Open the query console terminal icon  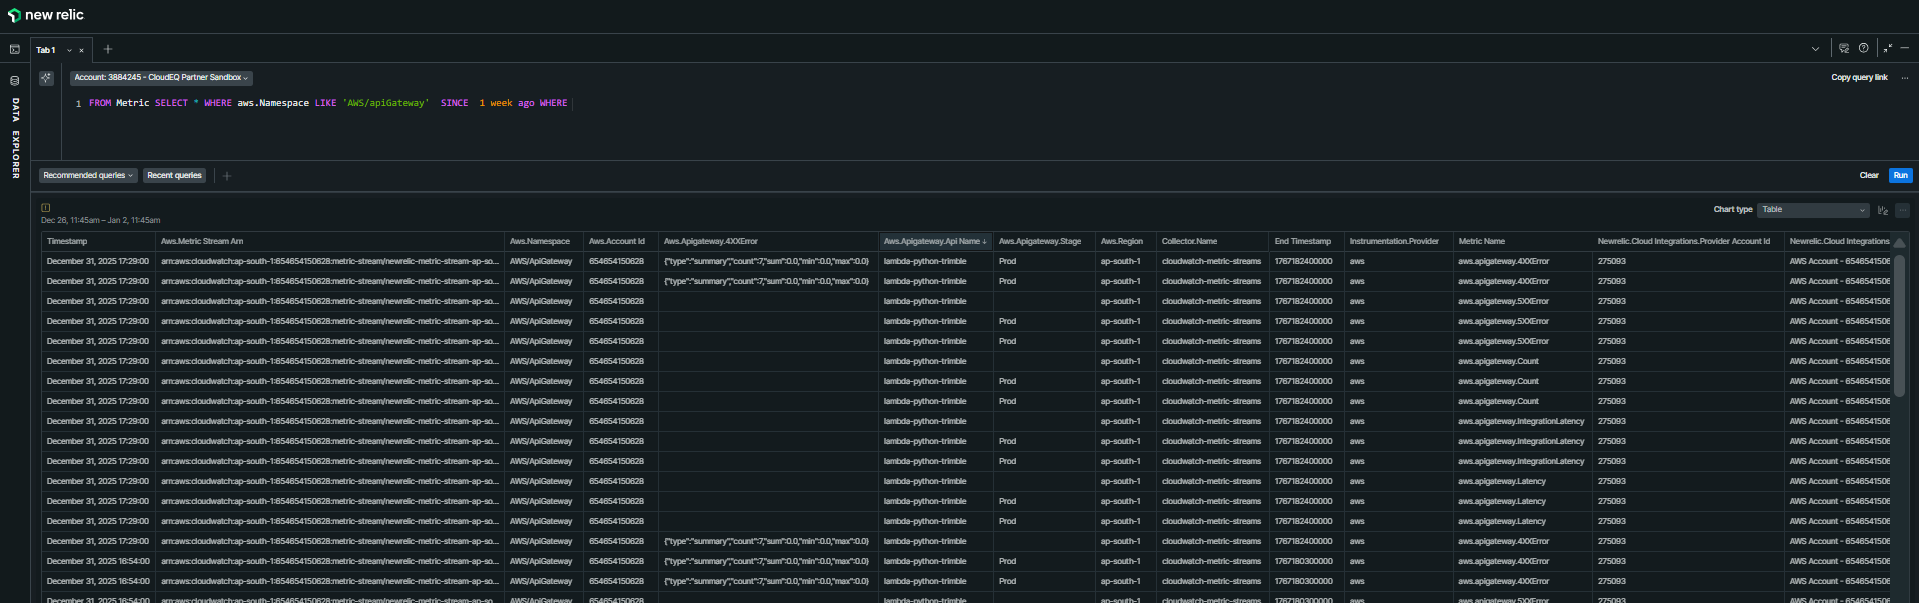point(15,49)
